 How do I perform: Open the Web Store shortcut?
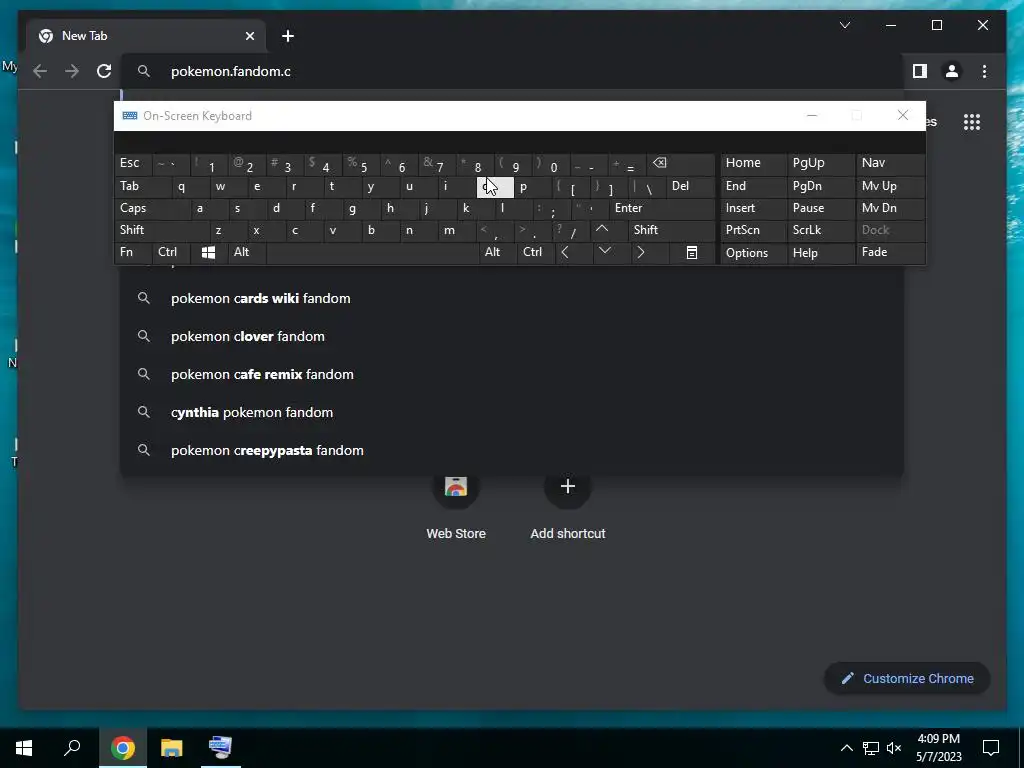(456, 506)
